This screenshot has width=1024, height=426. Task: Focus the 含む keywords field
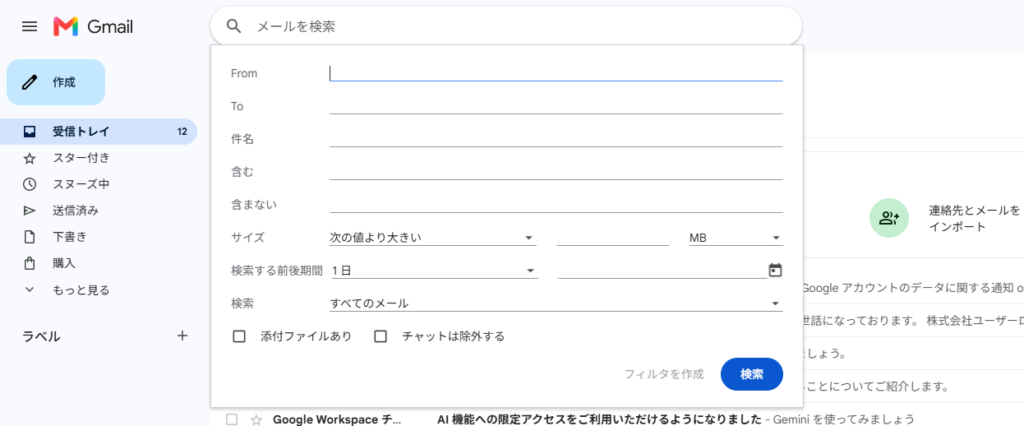click(556, 171)
